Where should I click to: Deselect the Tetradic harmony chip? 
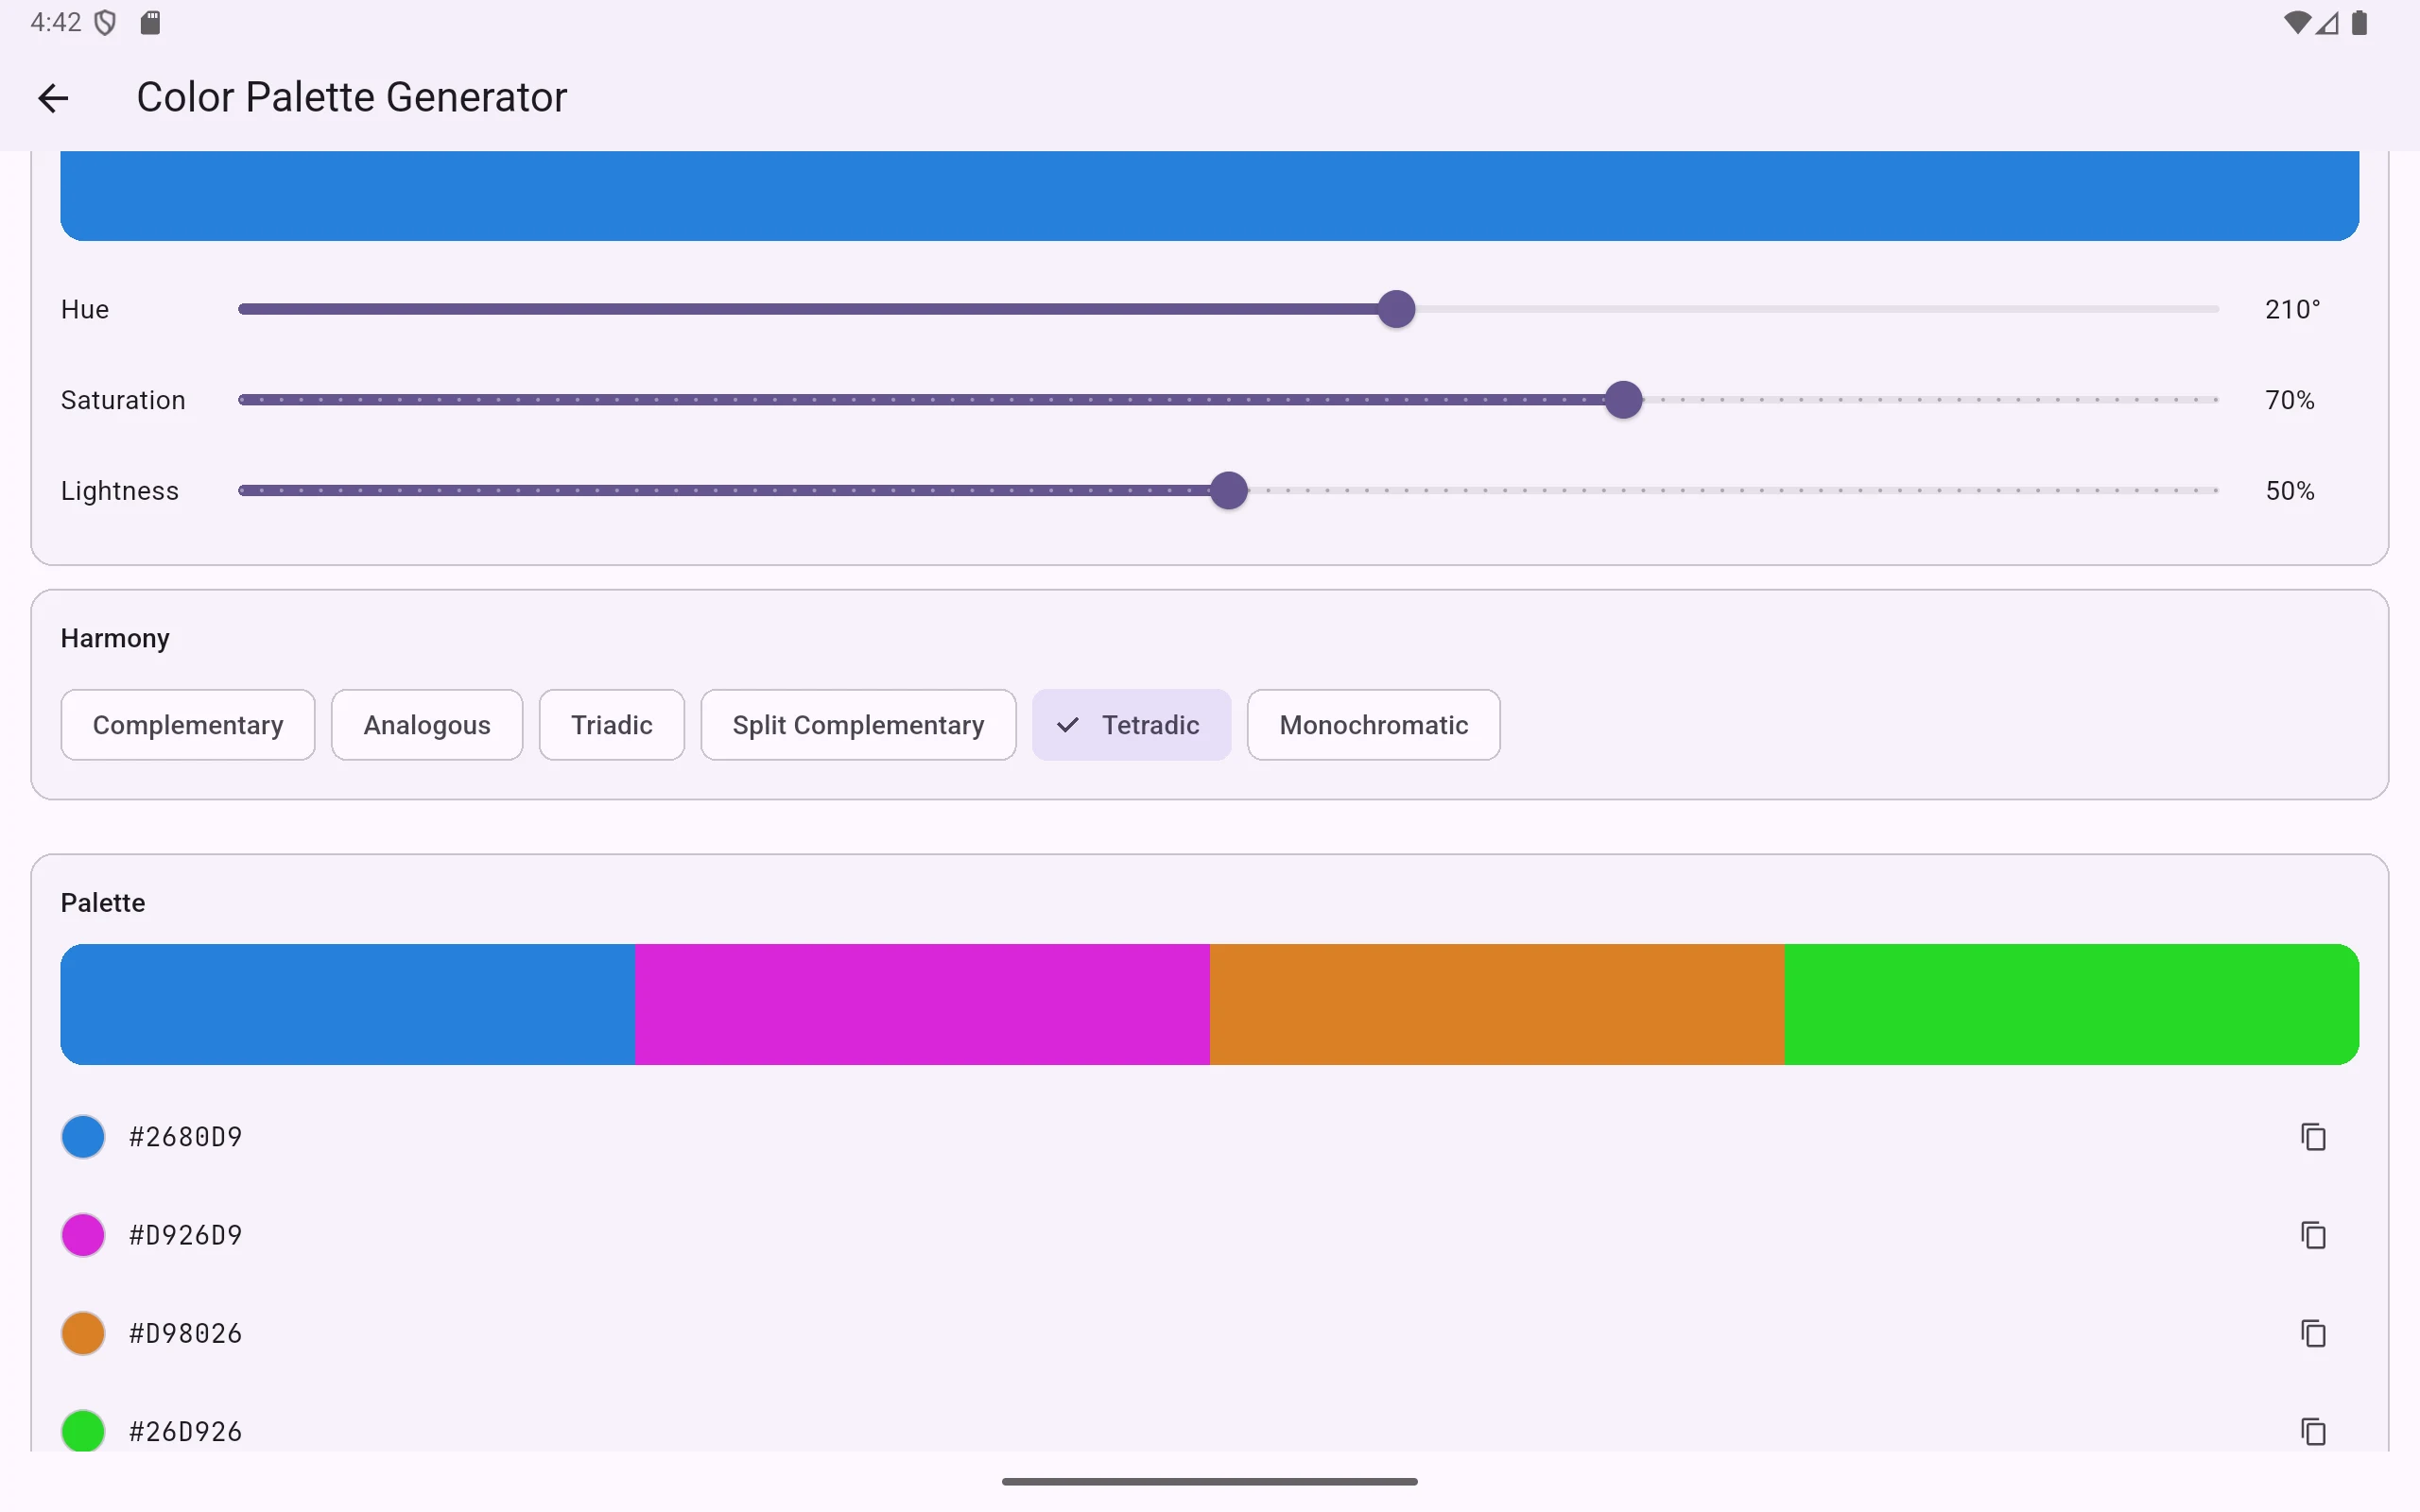point(1131,725)
